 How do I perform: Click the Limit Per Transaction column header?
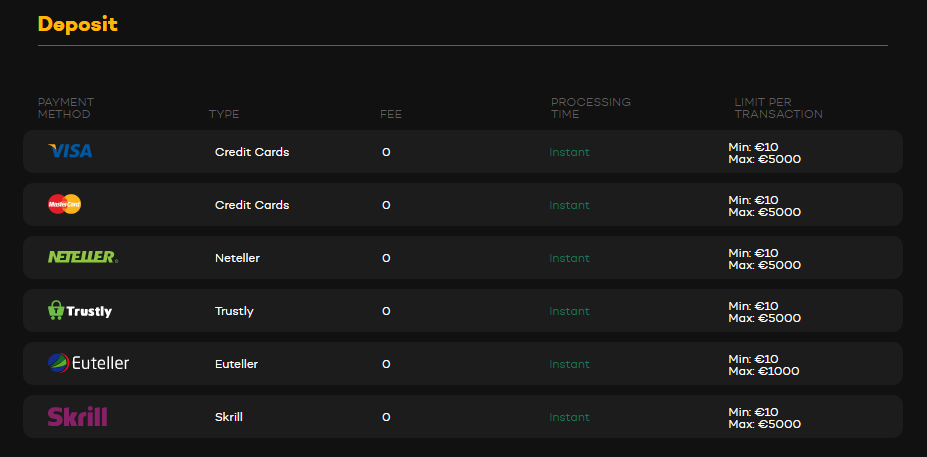(x=779, y=108)
